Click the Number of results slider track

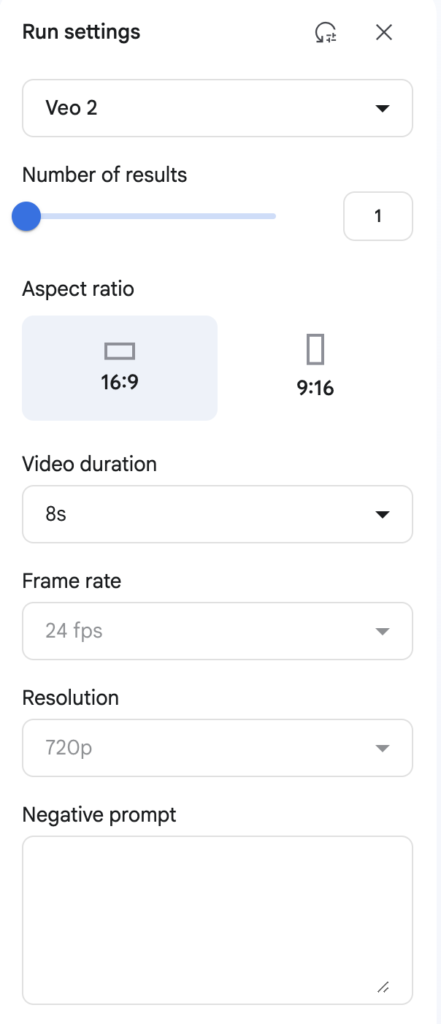[x=150, y=216]
